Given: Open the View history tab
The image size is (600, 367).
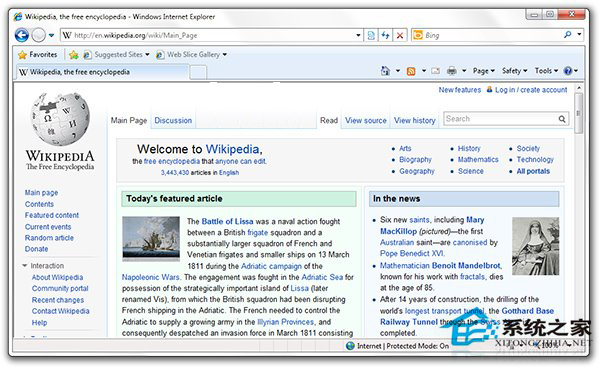Looking at the screenshot, I should 415,121.
